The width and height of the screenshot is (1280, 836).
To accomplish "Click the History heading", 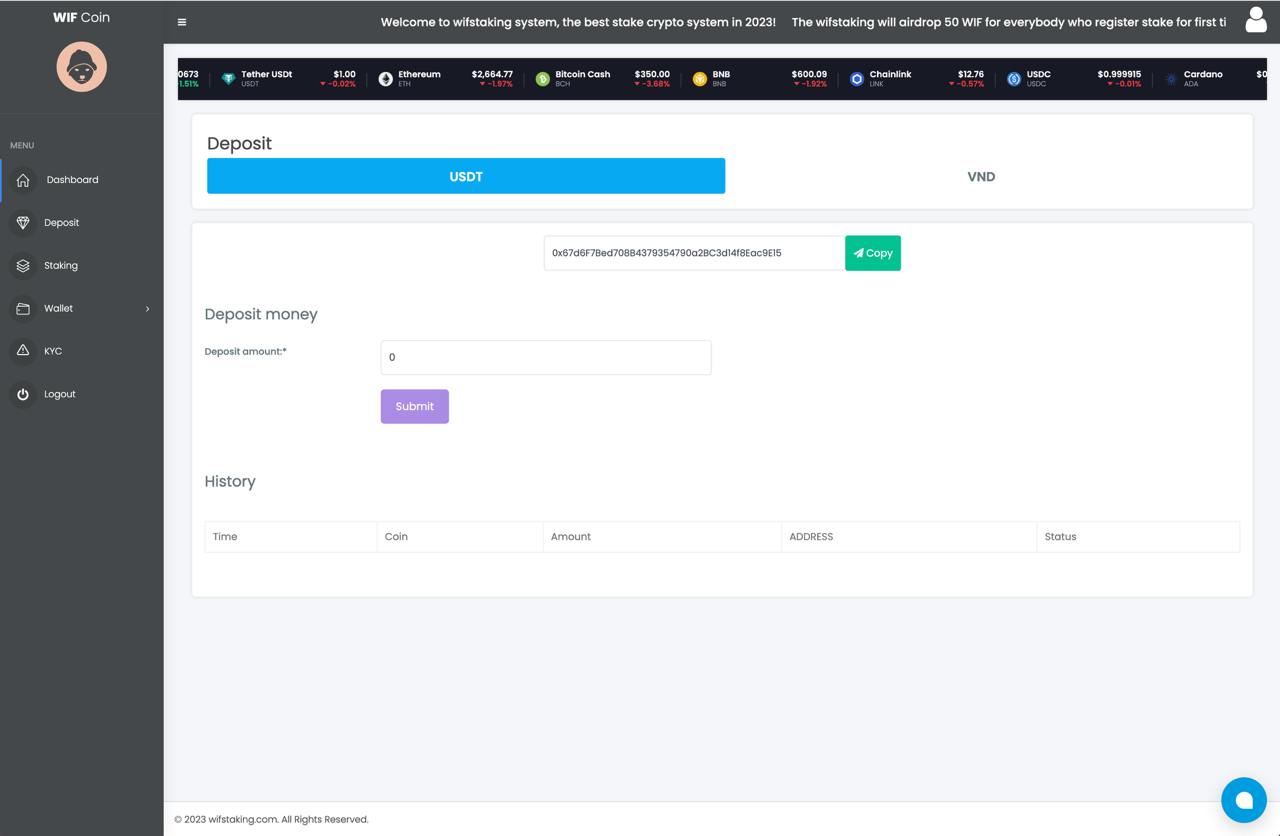I will 230,481.
